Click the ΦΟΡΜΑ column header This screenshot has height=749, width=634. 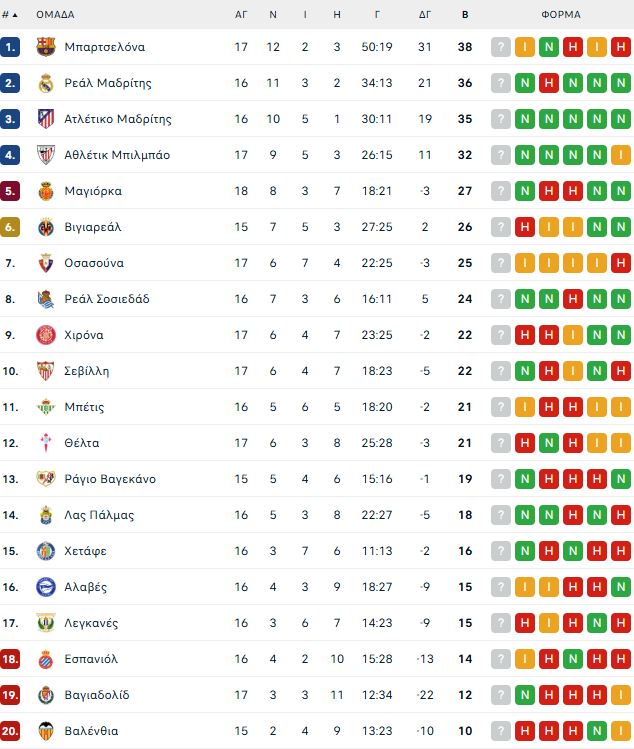(561, 15)
